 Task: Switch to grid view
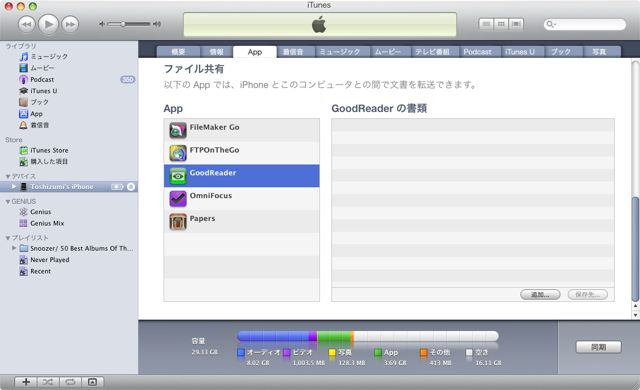click(501, 24)
